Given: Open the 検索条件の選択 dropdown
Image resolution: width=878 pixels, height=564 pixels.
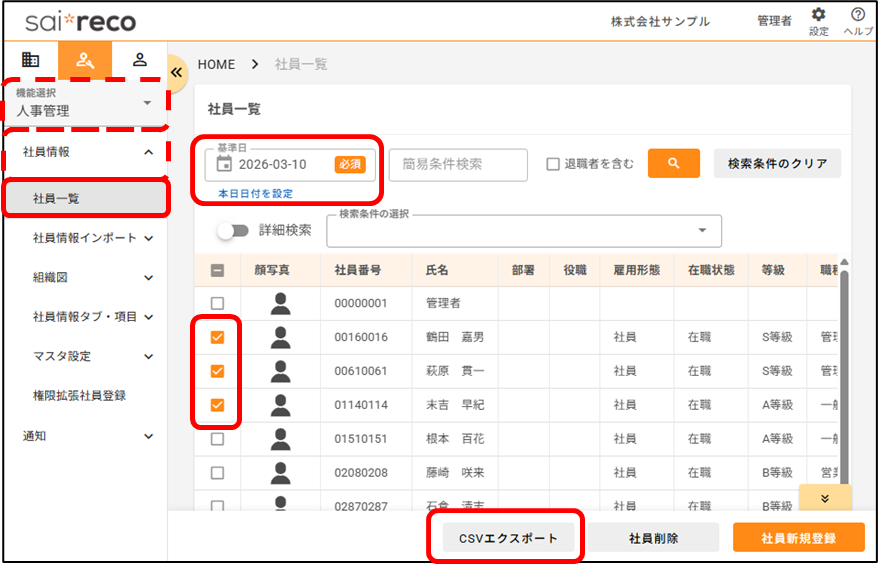Looking at the screenshot, I should (x=524, y=230).
